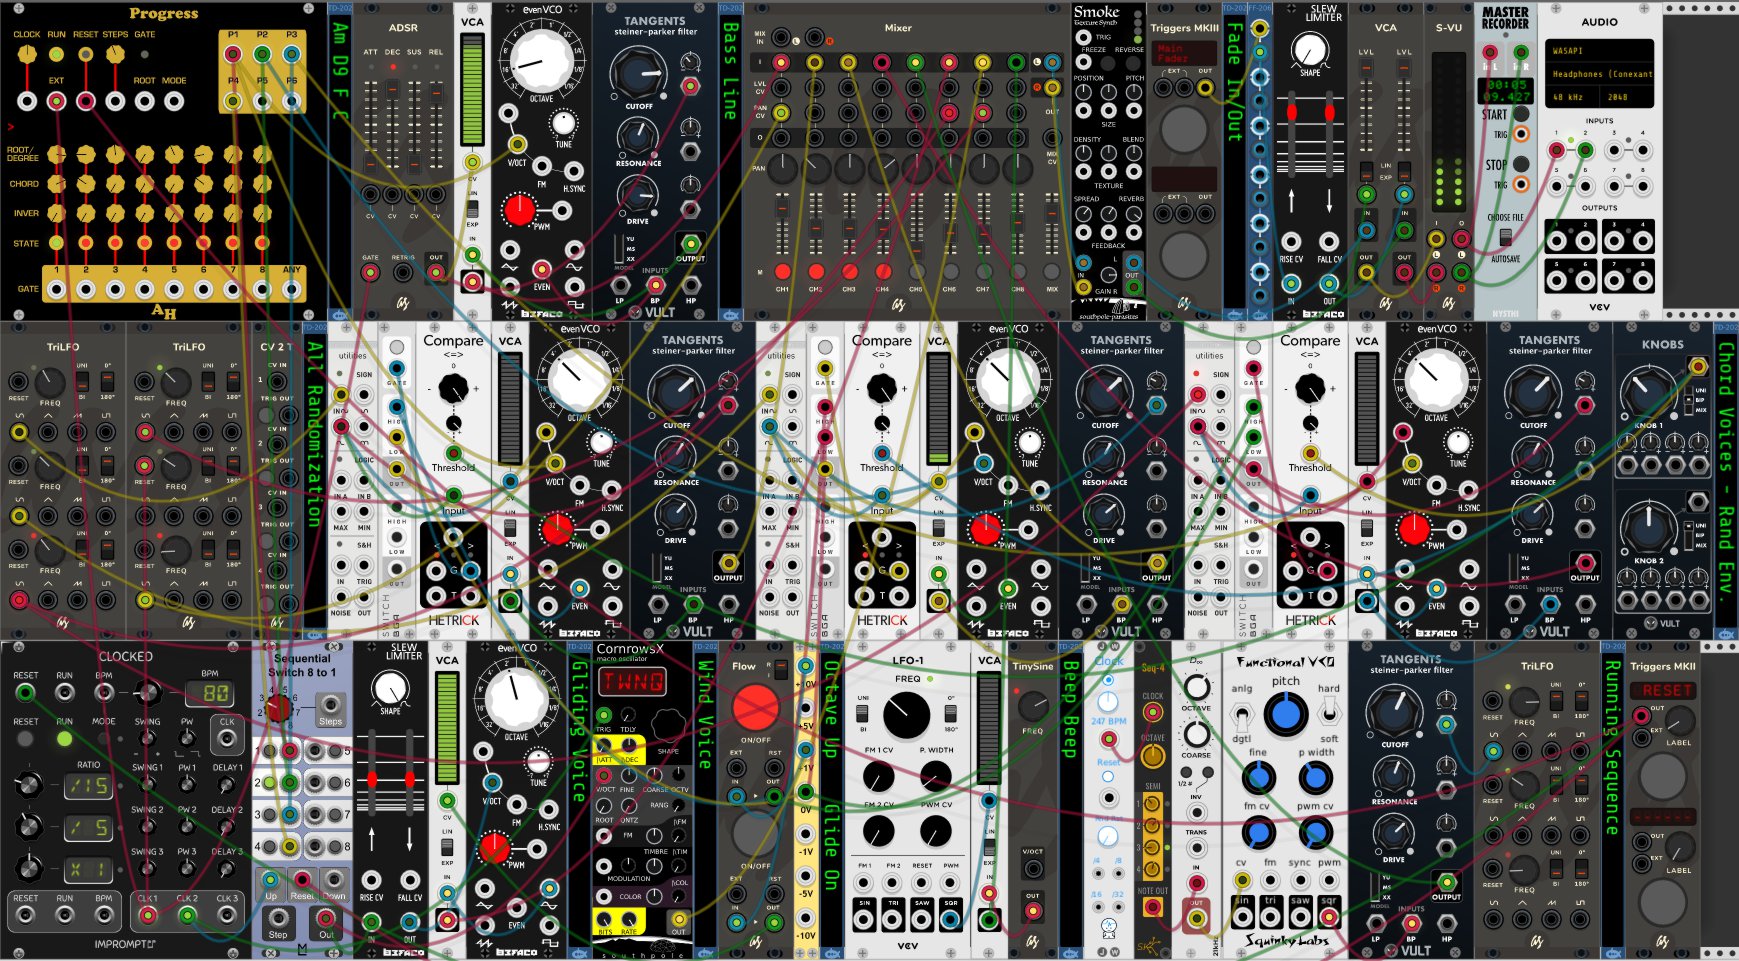Click the Audio module input 1 jack
Screen dimensions: 1739x961
pyautogui.click(x=1556, y=151)
